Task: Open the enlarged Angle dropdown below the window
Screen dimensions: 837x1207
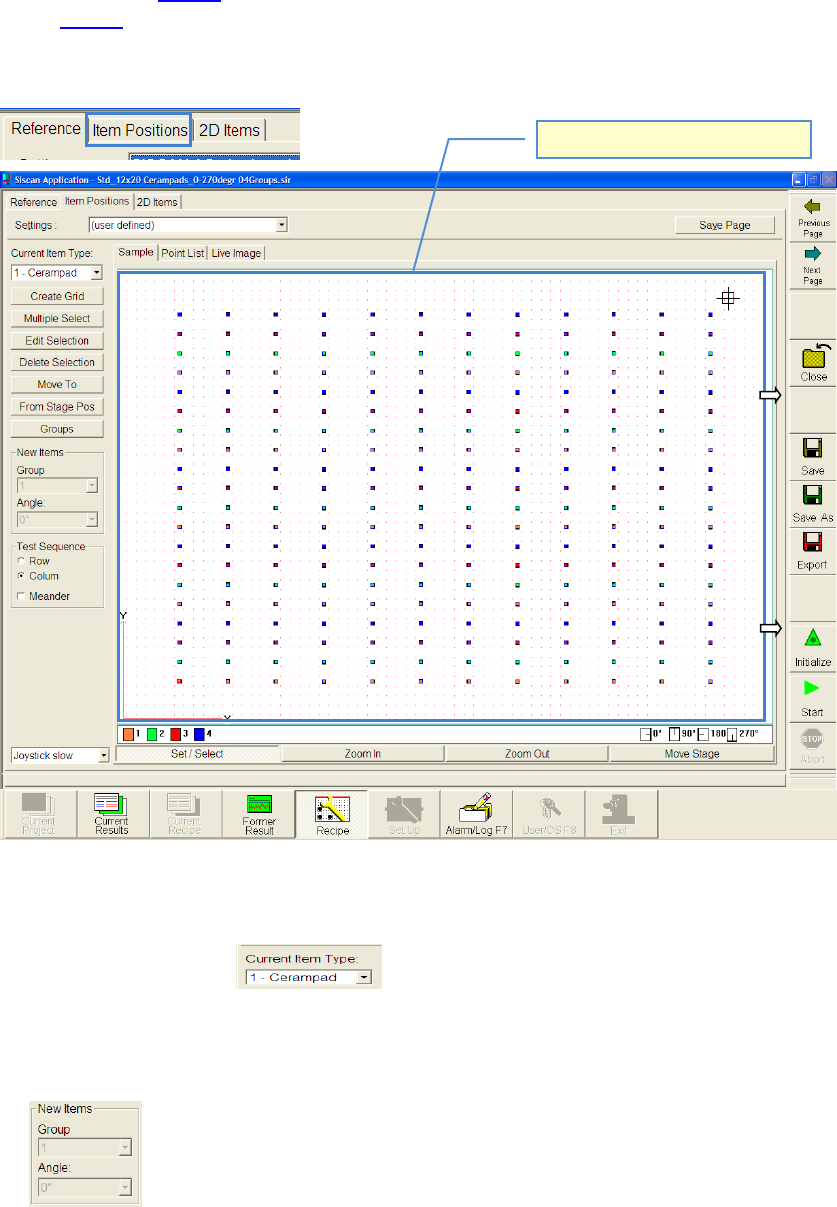Action: [84, 1188]
